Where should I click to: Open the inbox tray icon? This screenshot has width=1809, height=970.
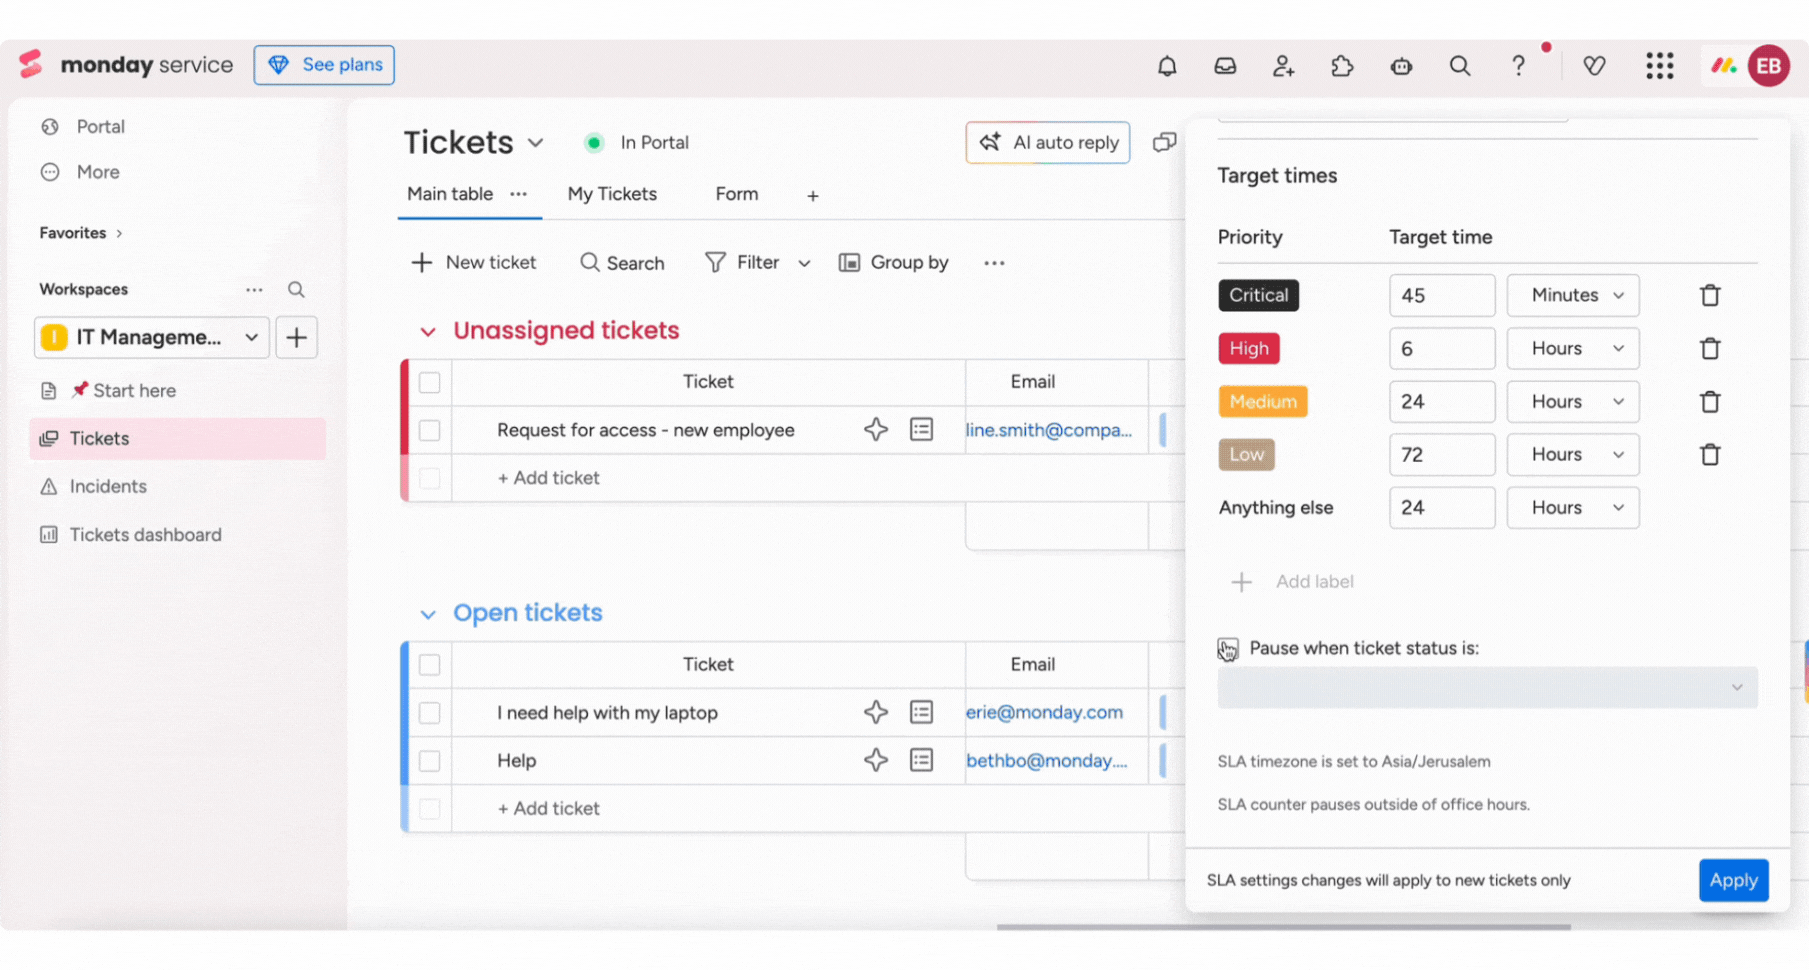pos(1225,66)
